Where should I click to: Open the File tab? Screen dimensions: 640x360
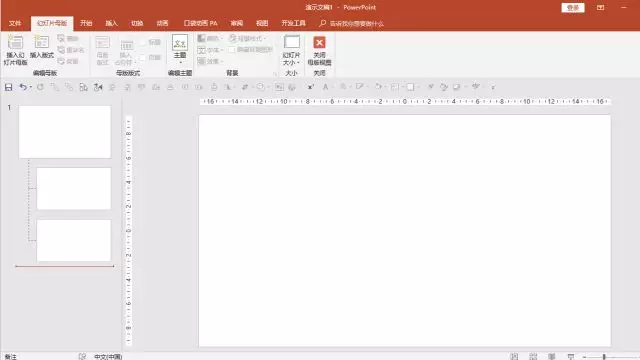pyautogui.click(x=15, y=23)
